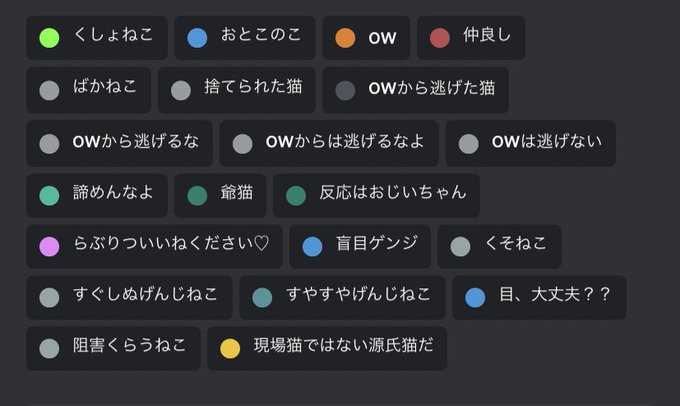Click the mint green dot beside 諦めんなよ
The height and width of the screenshot is (406, 680).
pos(49,195)
